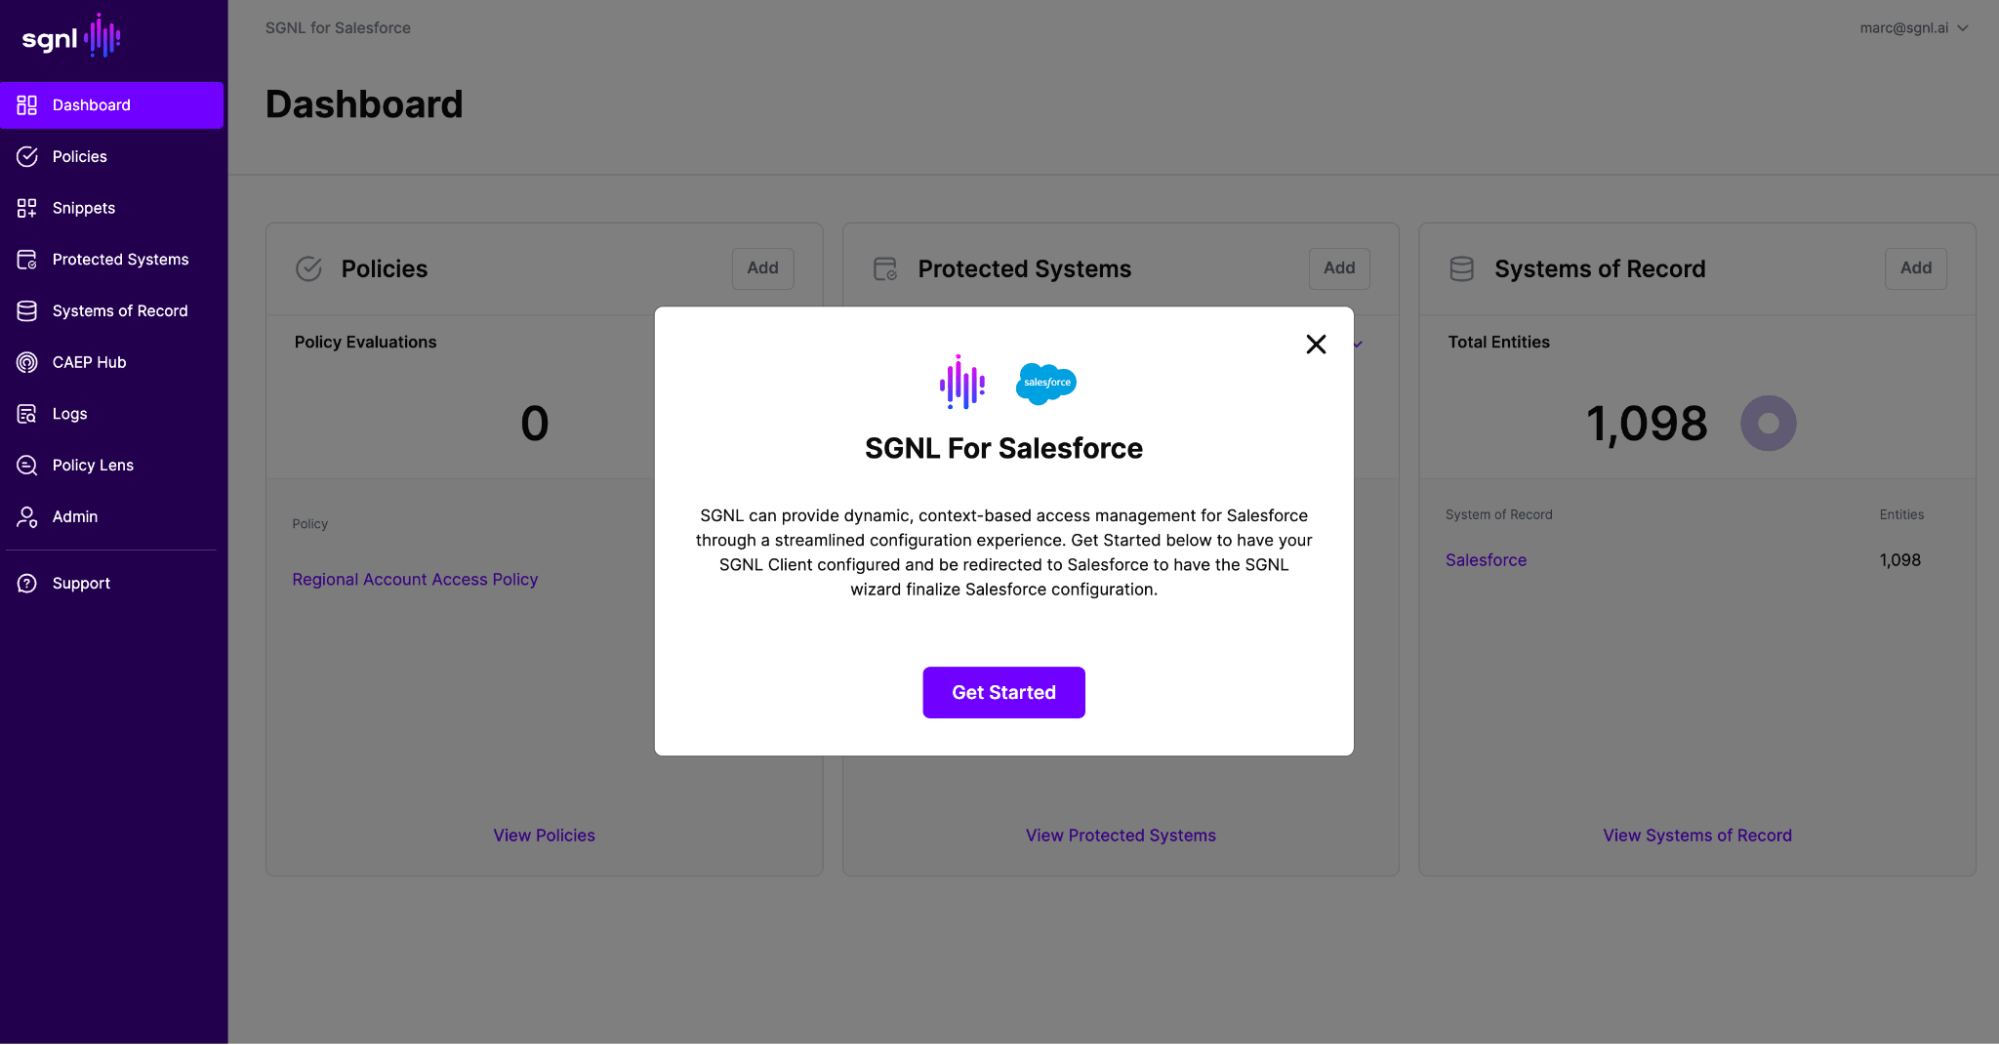1999x1045 pixels.
Task: Click the Entities count 1,098 in Salesforce row
Action: pos(1900,560)
